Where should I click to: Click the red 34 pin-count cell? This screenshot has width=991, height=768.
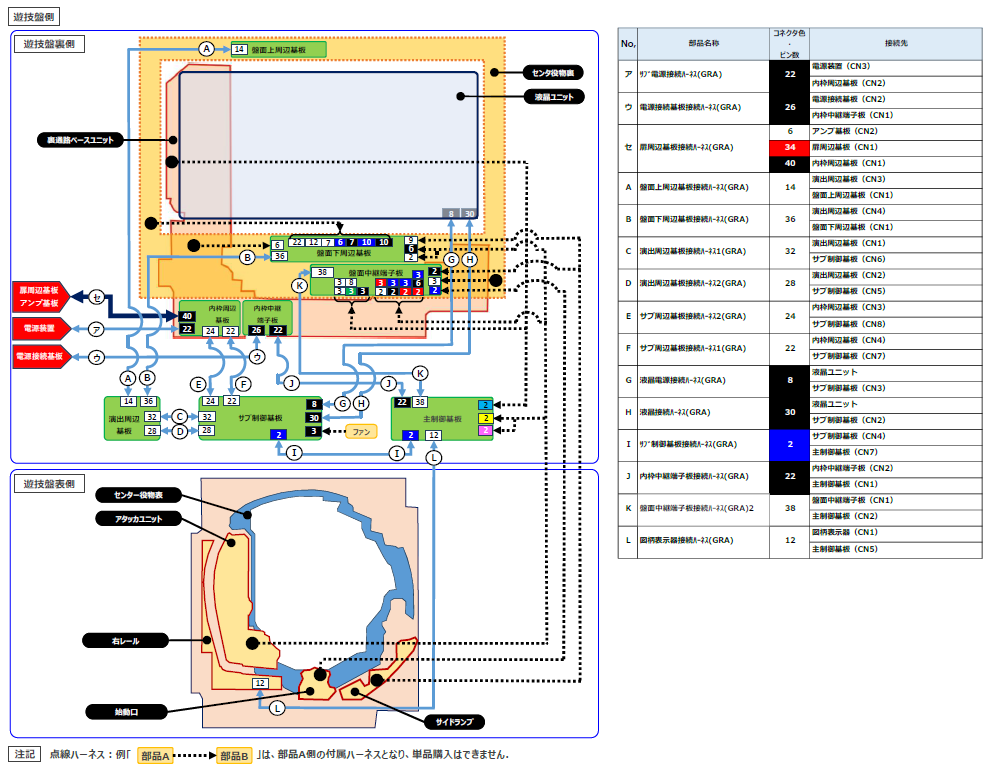coord(789,147)
